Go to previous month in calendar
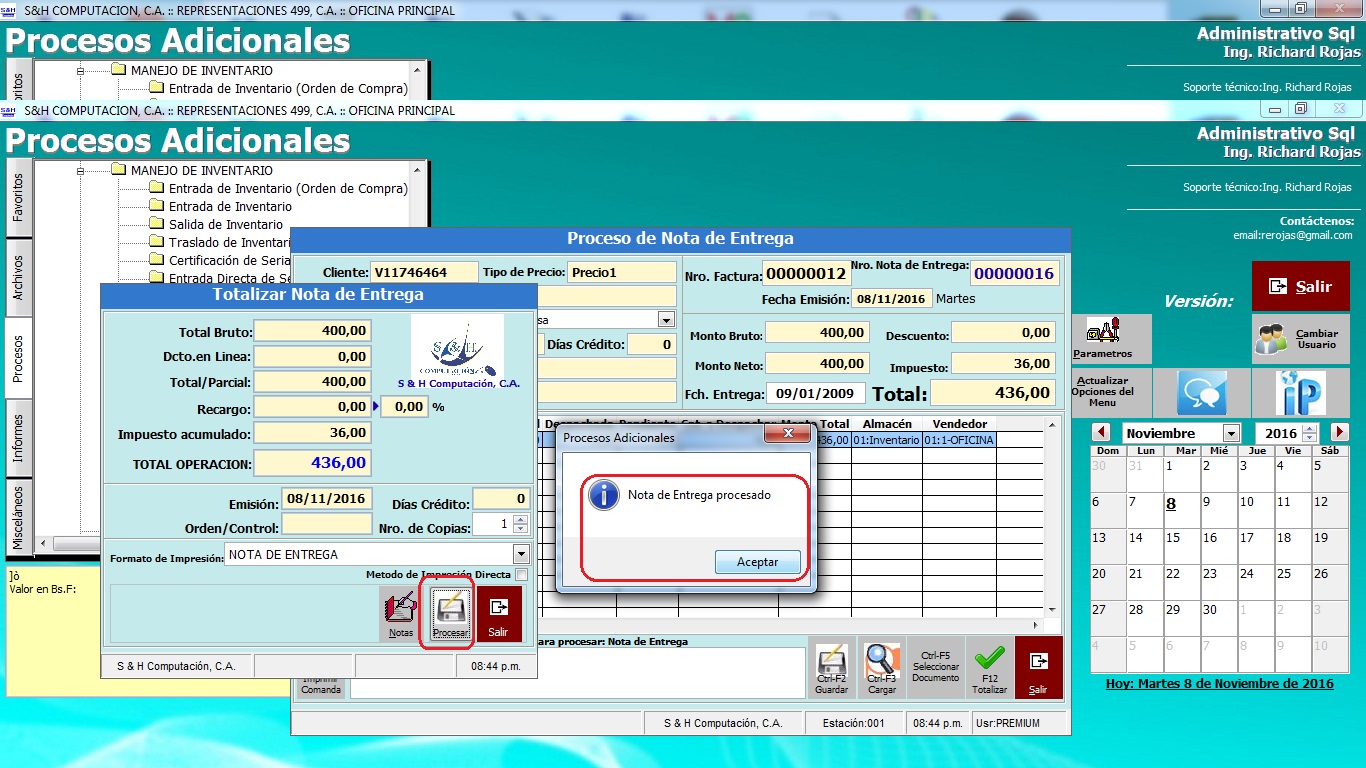The width and height of the screenshot is (1366, 768). 1101,433
